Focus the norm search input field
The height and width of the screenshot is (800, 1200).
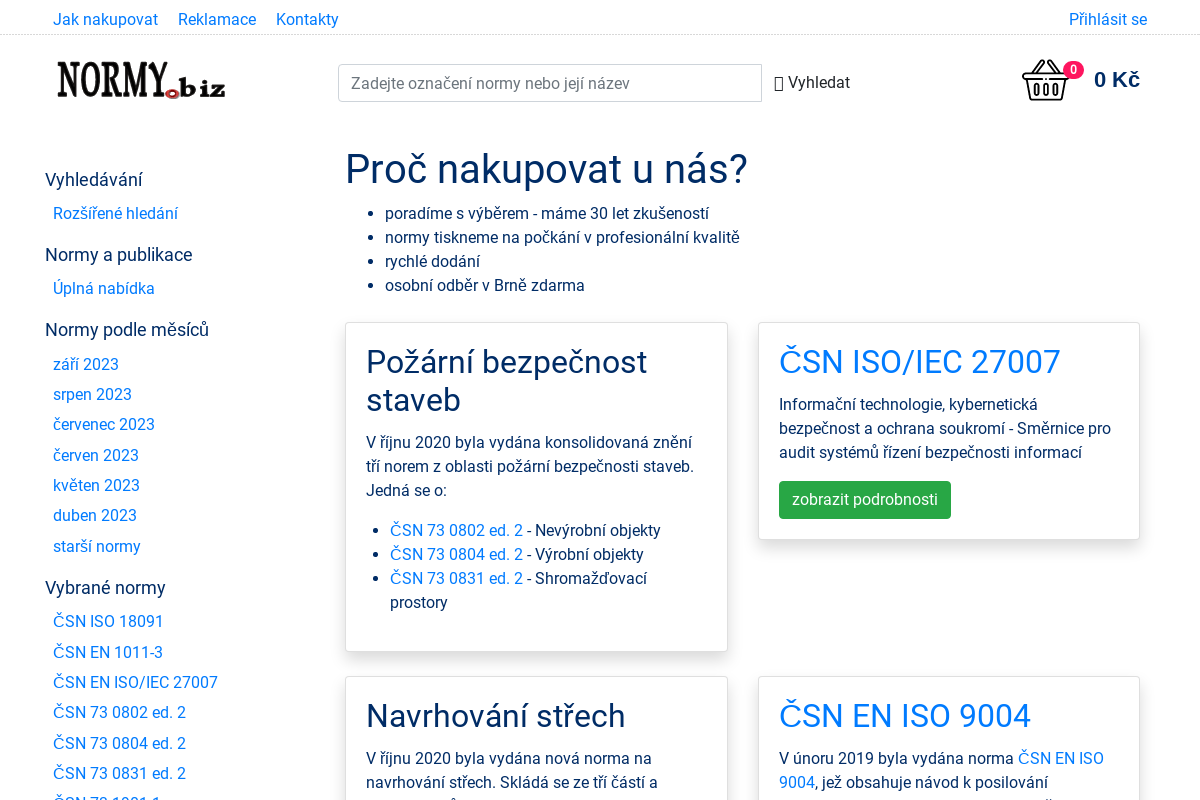pos(550,83)
